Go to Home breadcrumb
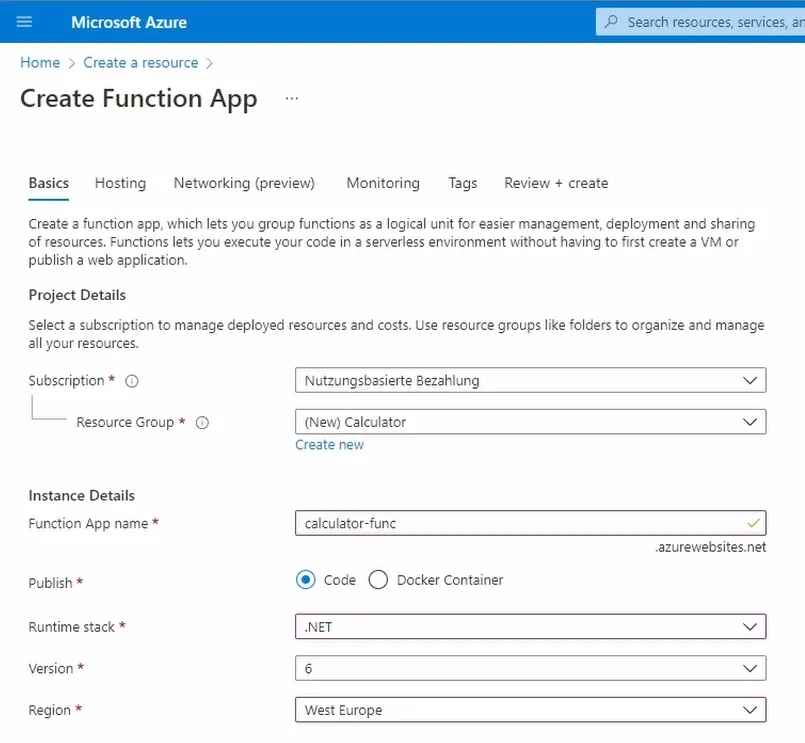 (x=40, y=63)
